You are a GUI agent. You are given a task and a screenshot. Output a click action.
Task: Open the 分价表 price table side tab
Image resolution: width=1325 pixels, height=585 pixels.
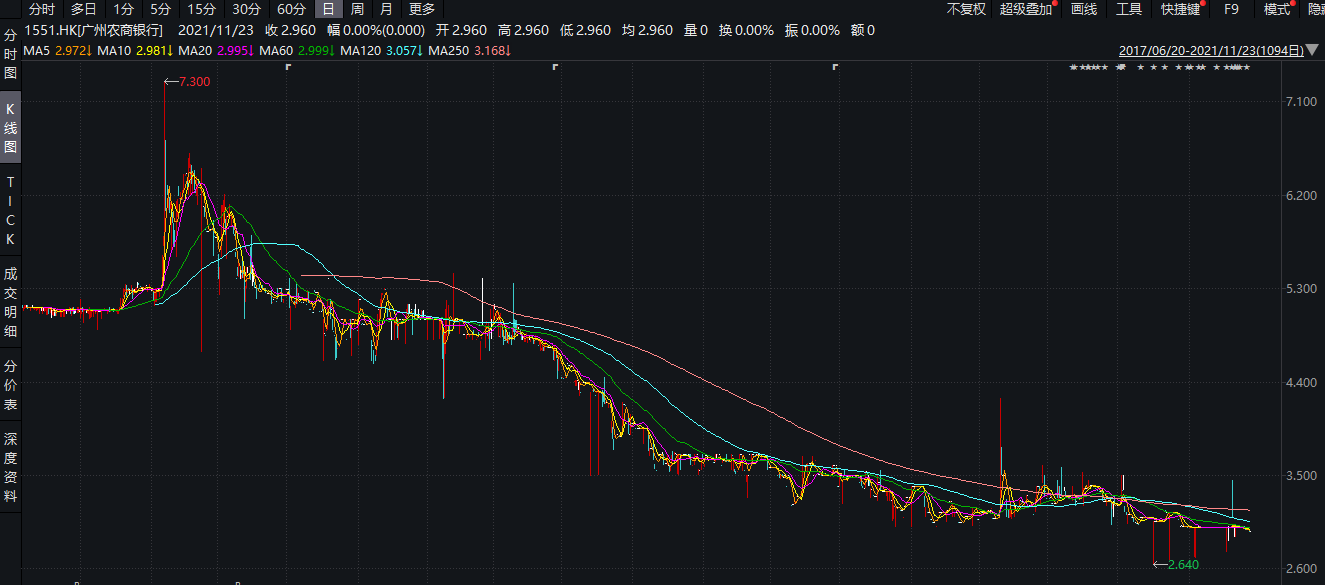10,385
